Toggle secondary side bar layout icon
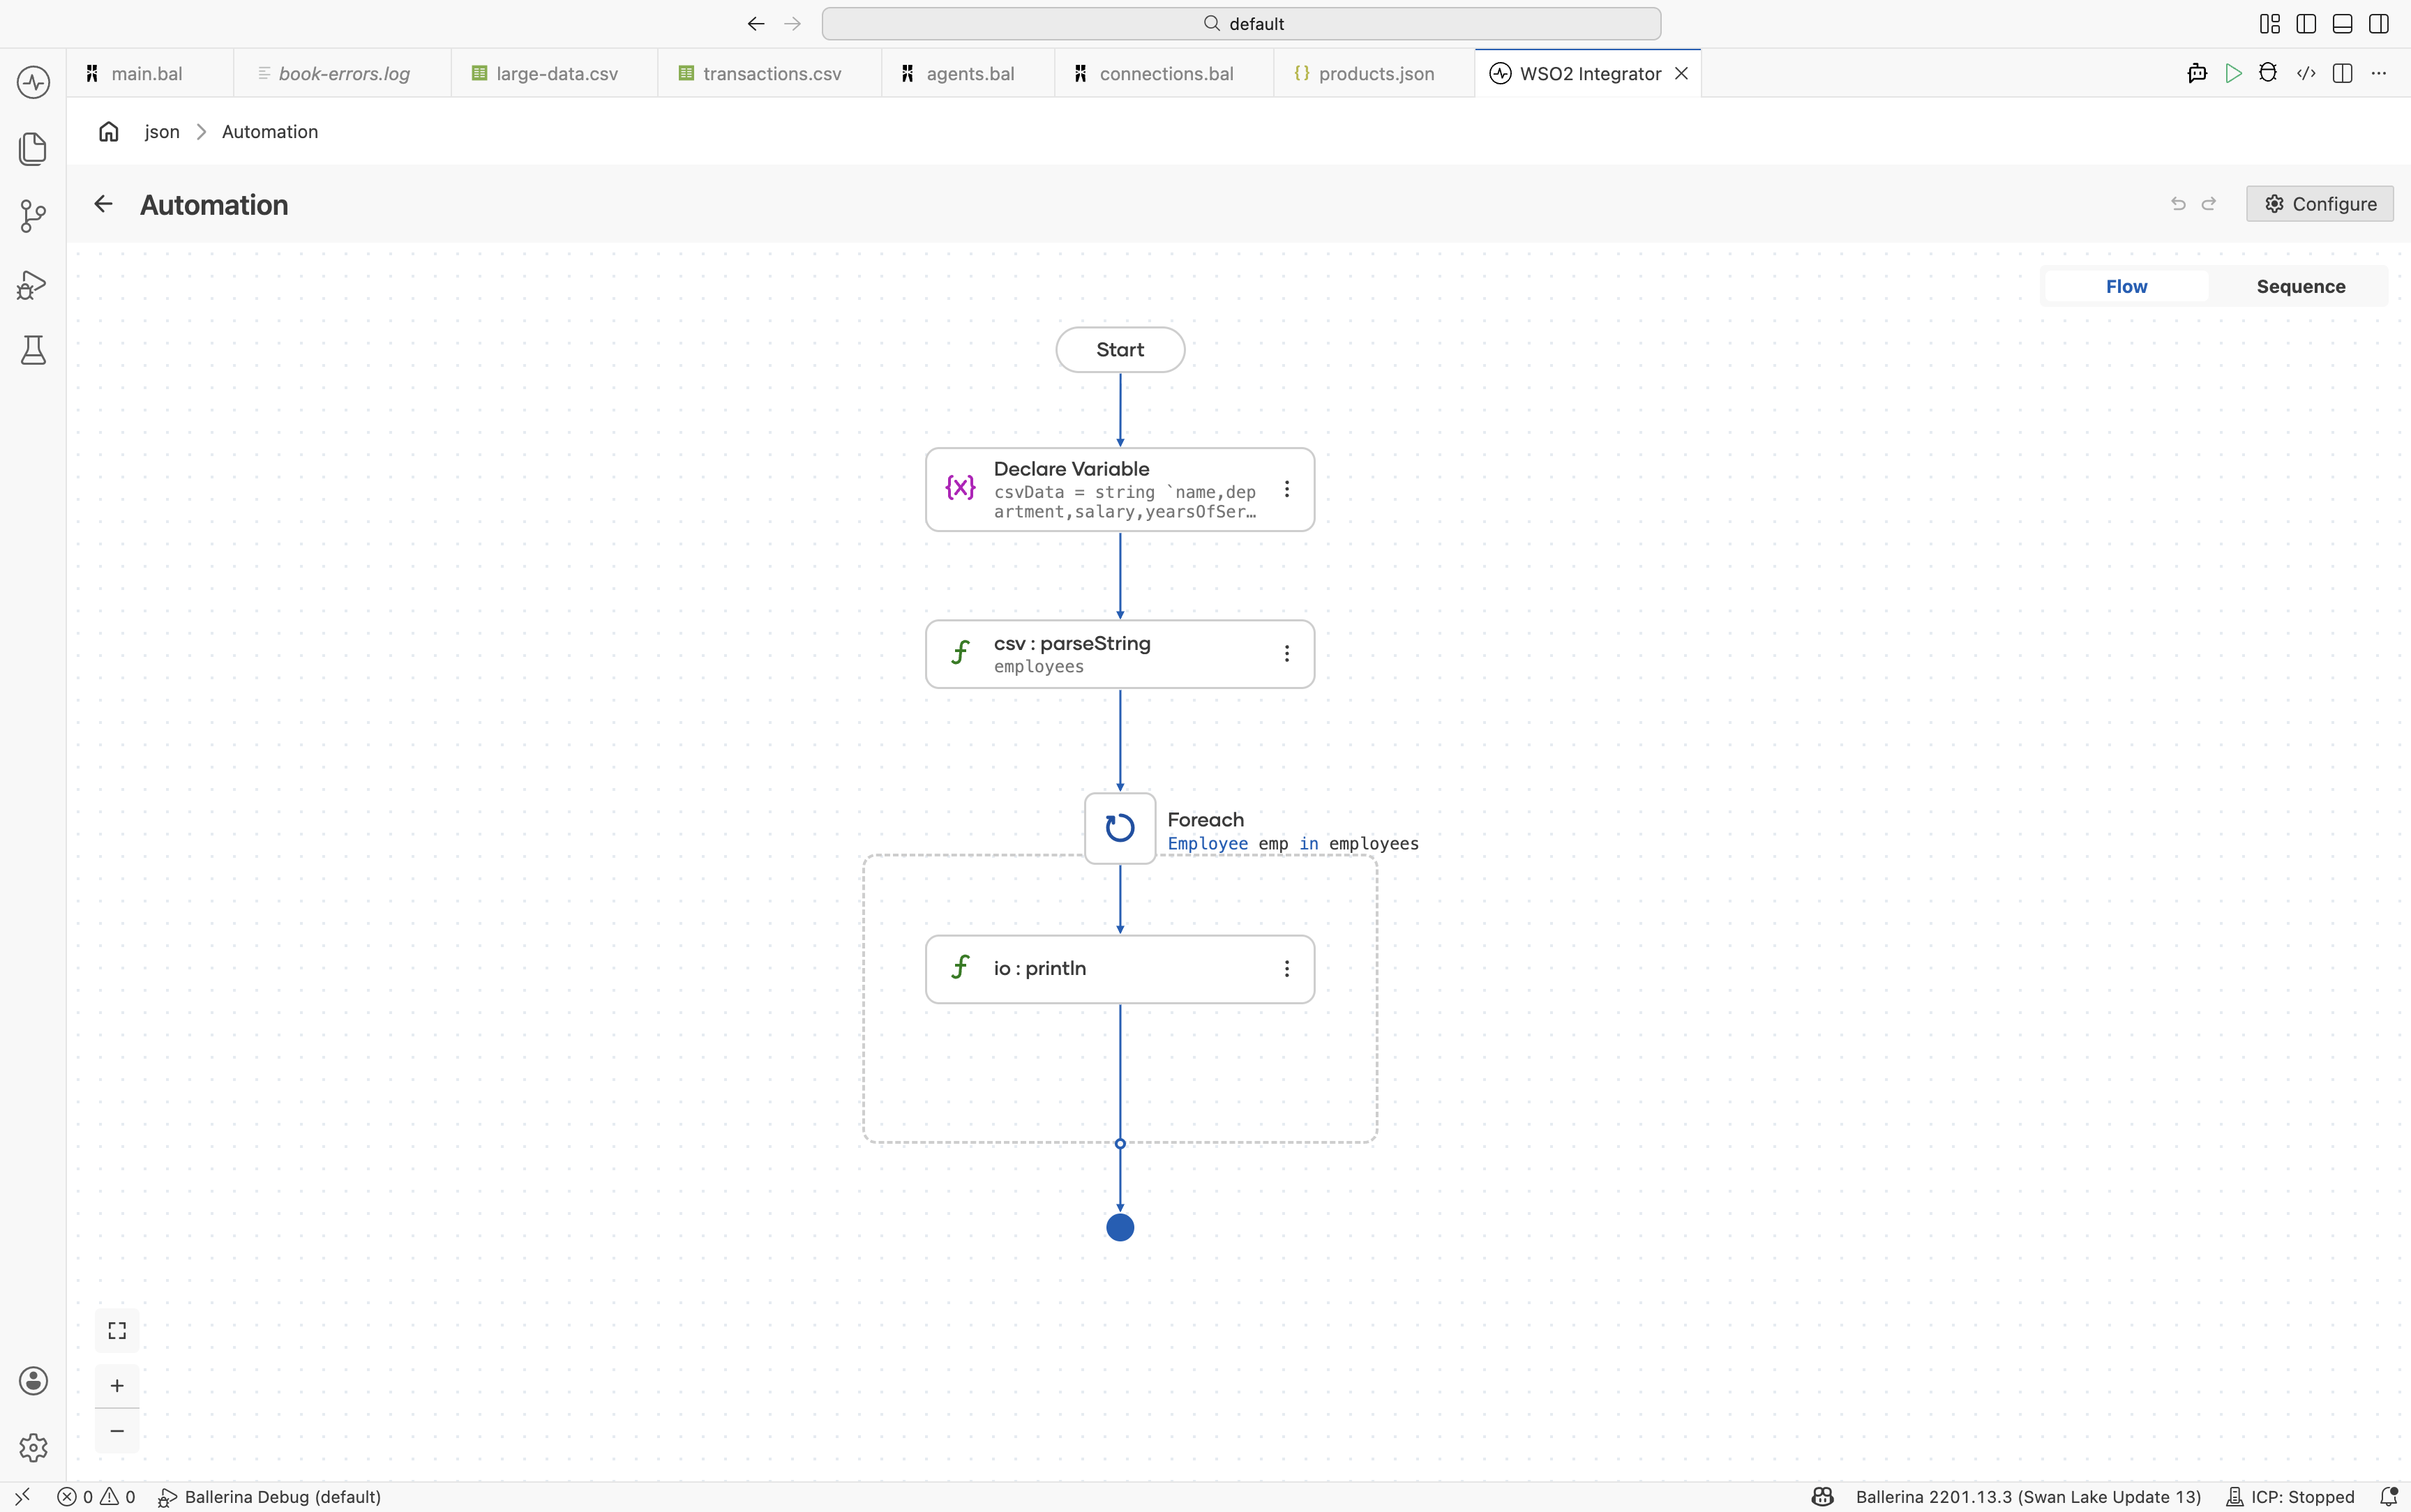The width and height of the screenshot is (2411, 1512). pyautogui.click(x=2379, y=24)
